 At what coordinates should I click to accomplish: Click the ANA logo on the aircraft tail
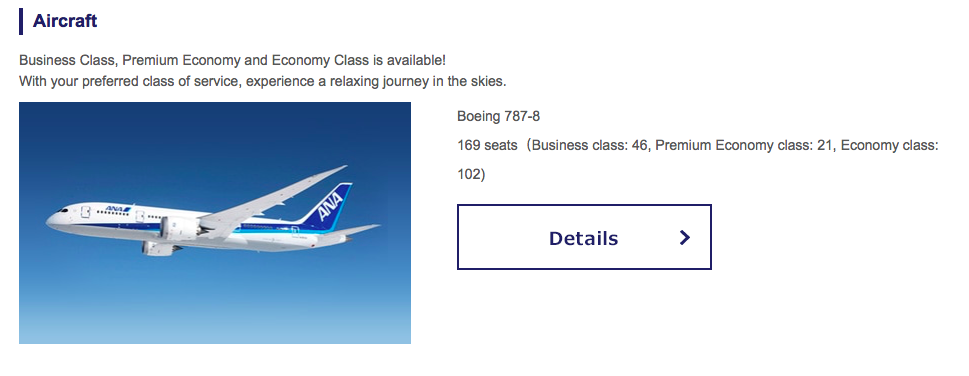330,205
